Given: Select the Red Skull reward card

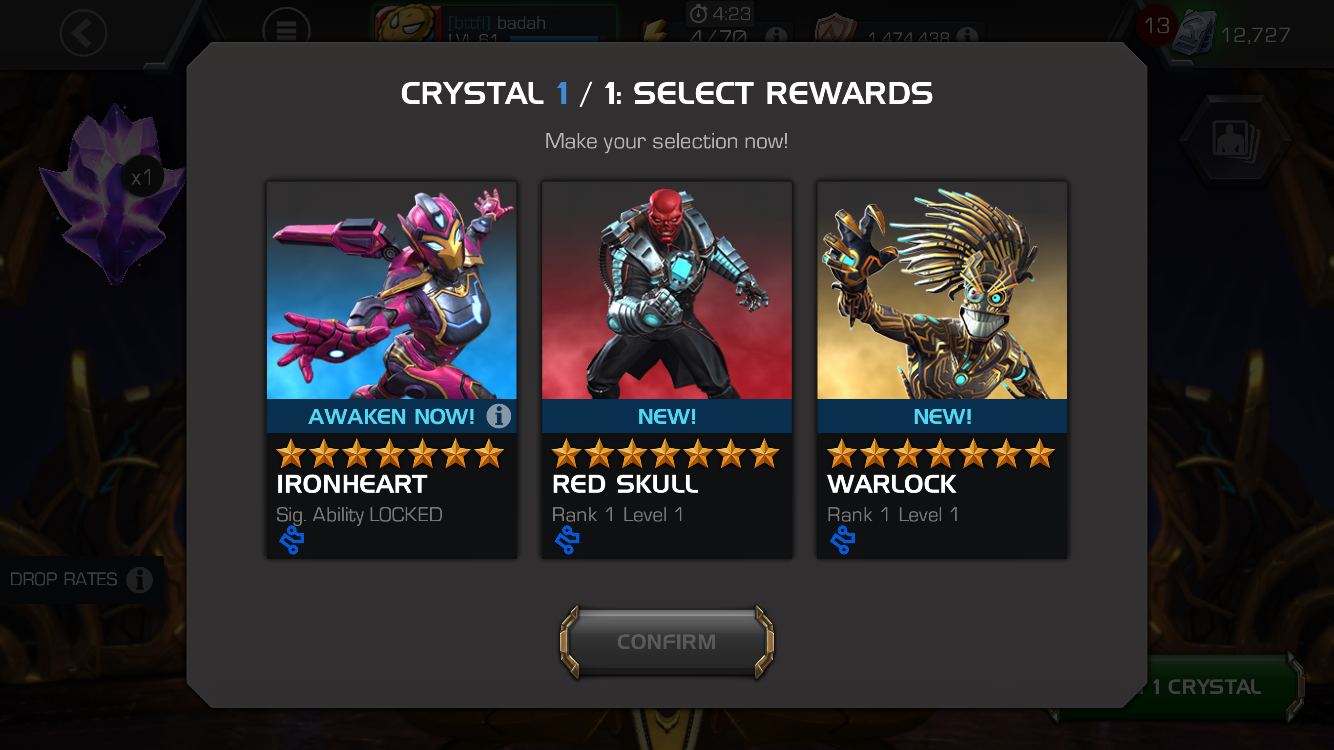Looking at the screenshot, I should [x=667, y=369].
